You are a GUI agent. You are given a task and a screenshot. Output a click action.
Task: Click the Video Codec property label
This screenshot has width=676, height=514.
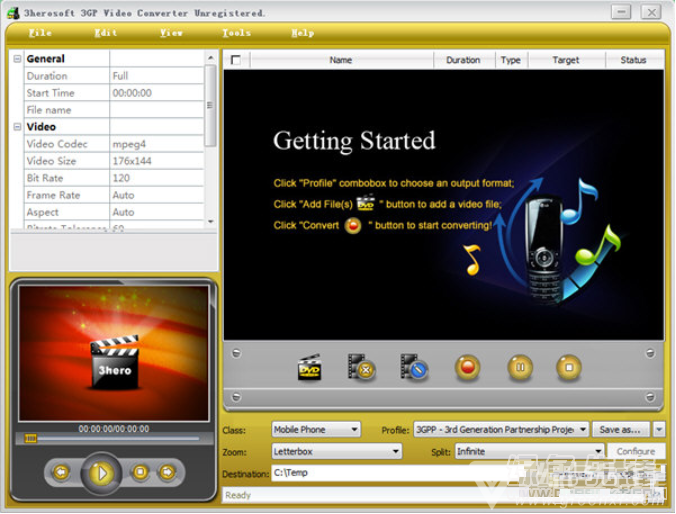tap(57, 144)
